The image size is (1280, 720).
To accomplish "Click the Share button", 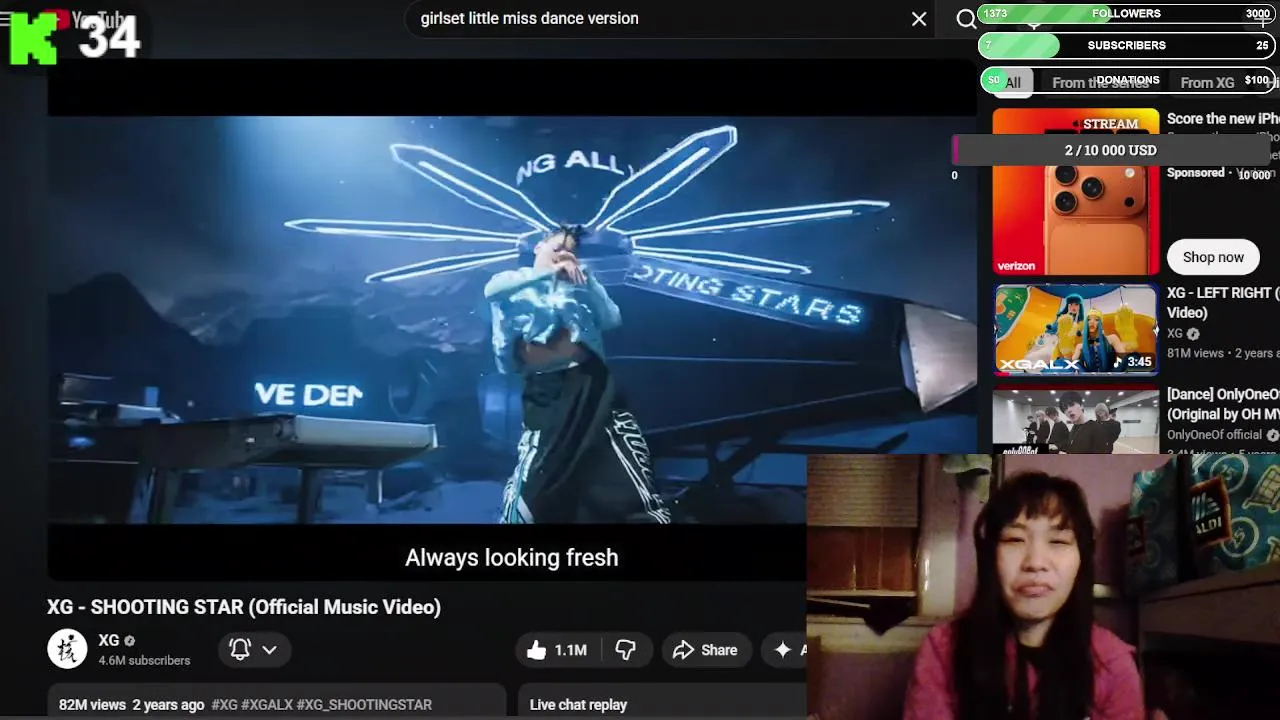I will tap(706, 650).
